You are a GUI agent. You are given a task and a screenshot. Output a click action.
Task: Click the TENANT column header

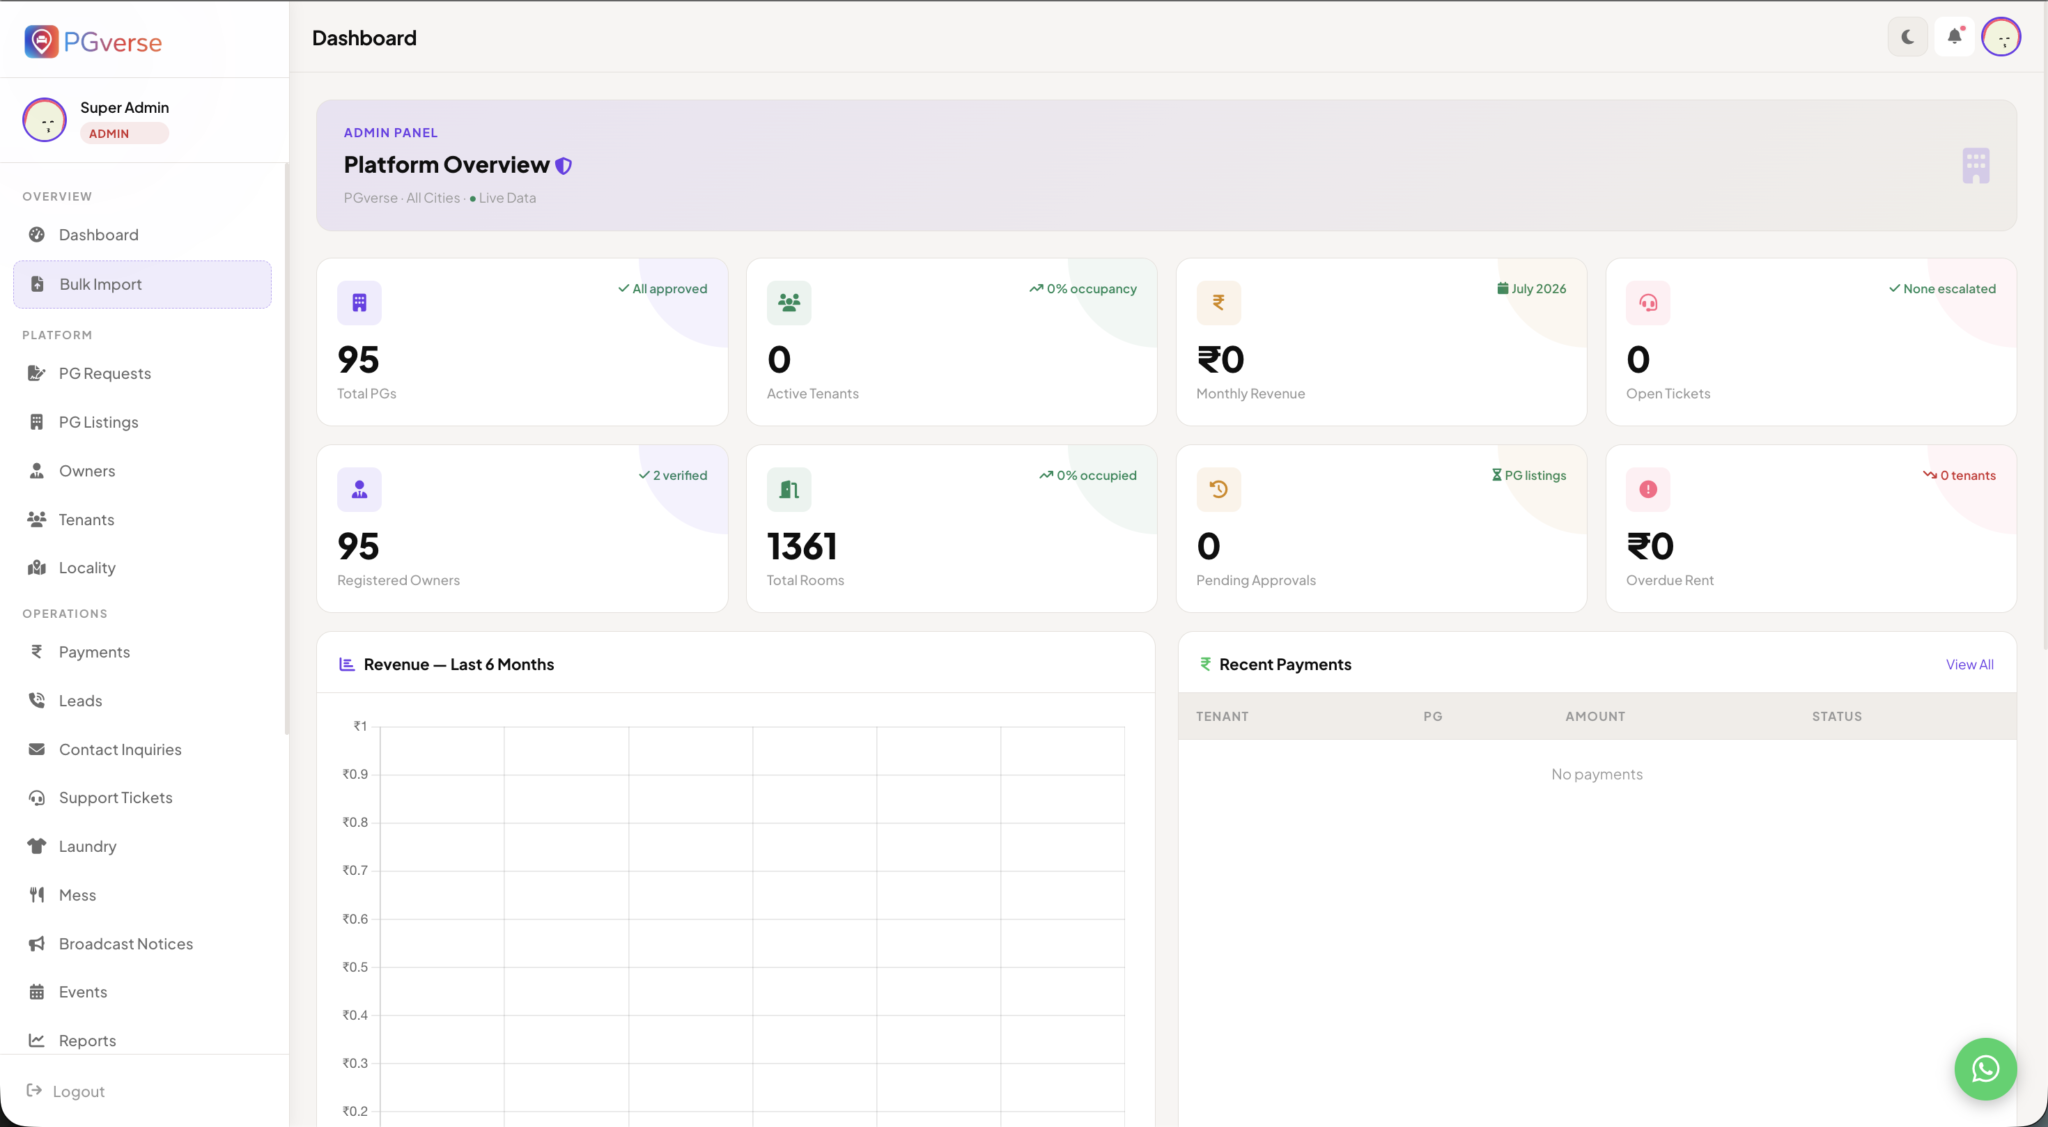pos(1222,717)
